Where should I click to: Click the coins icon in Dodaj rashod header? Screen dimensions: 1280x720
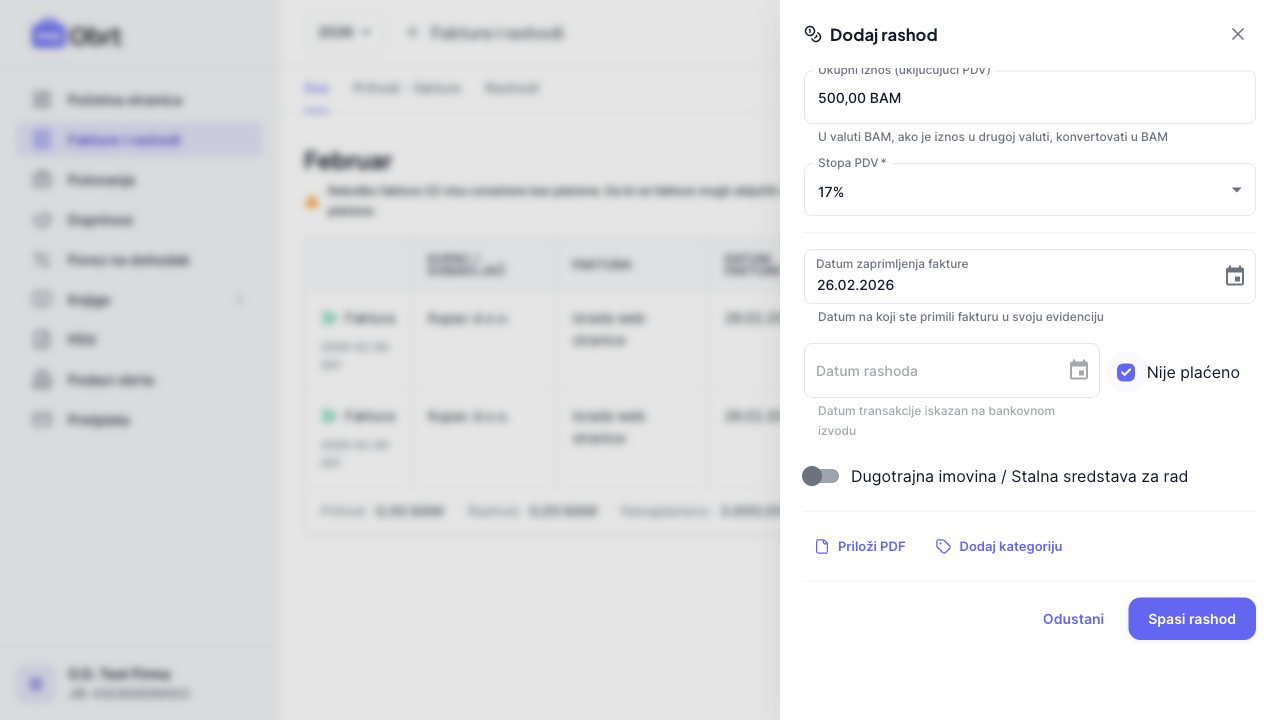pos(813,34)
